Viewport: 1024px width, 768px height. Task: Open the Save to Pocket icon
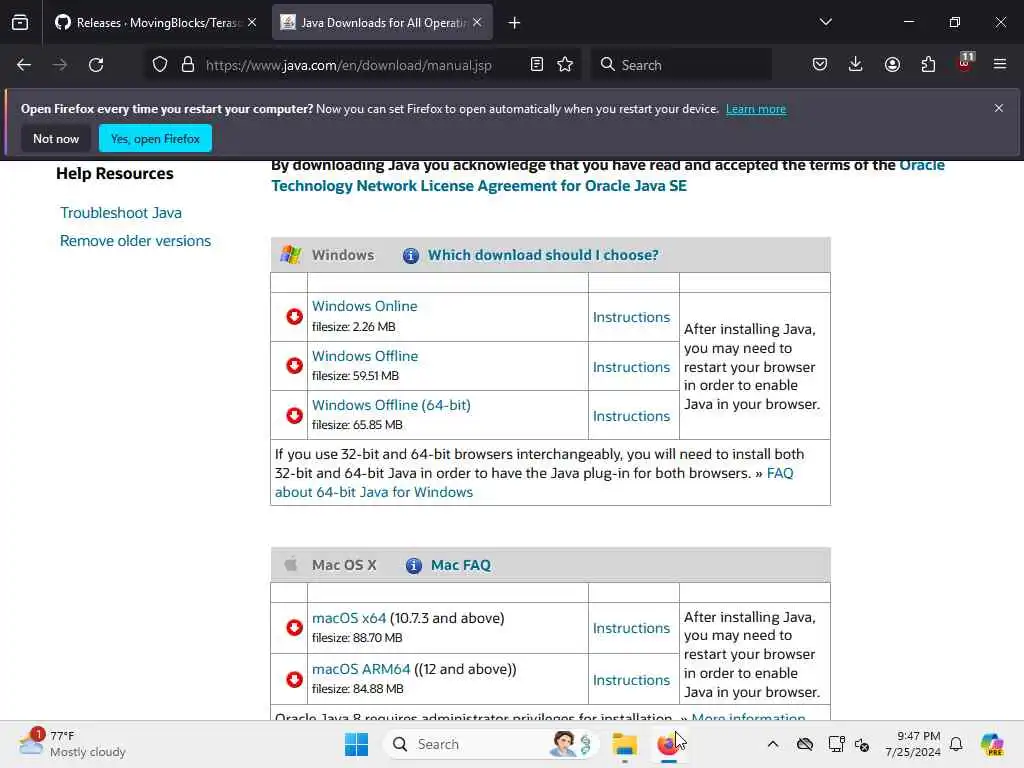pyautogui.click(x=820, y=65)
